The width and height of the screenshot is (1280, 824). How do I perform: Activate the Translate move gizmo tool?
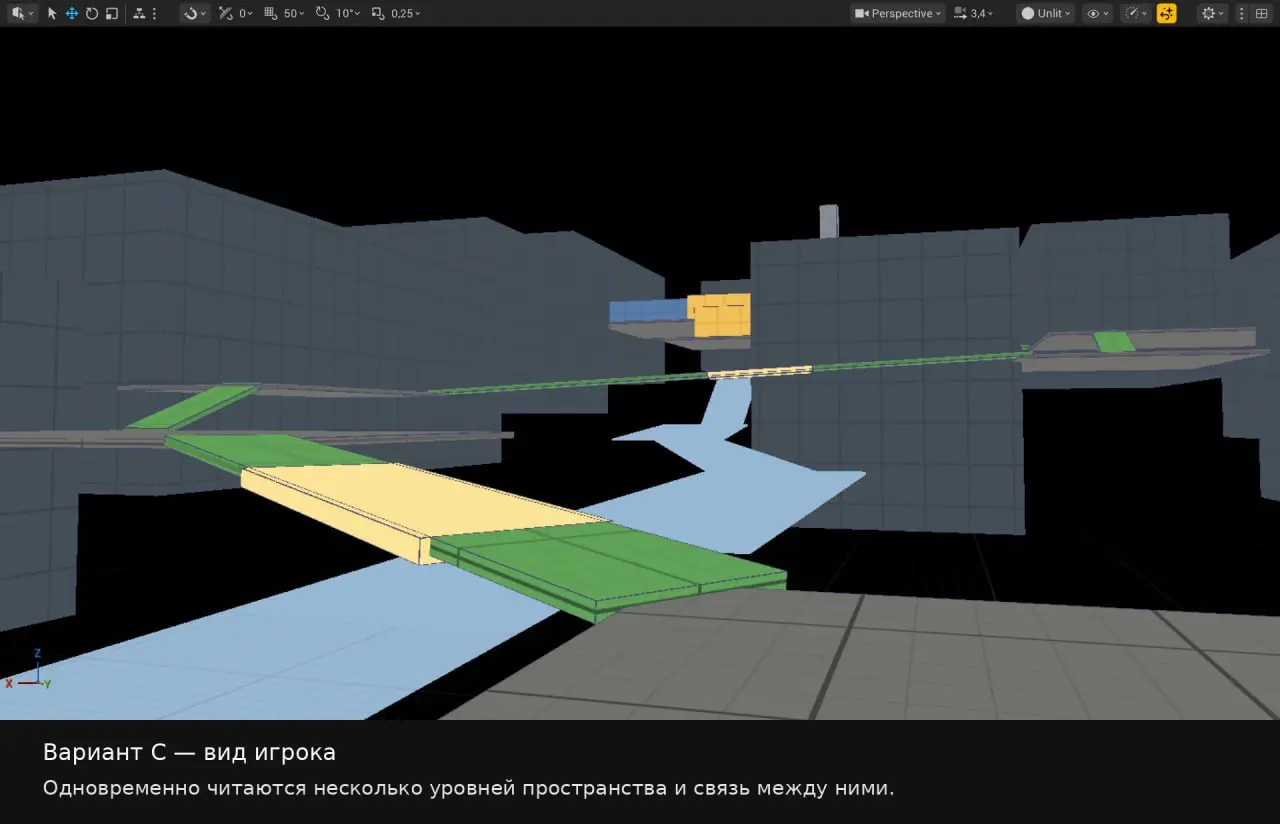point(72,14)
